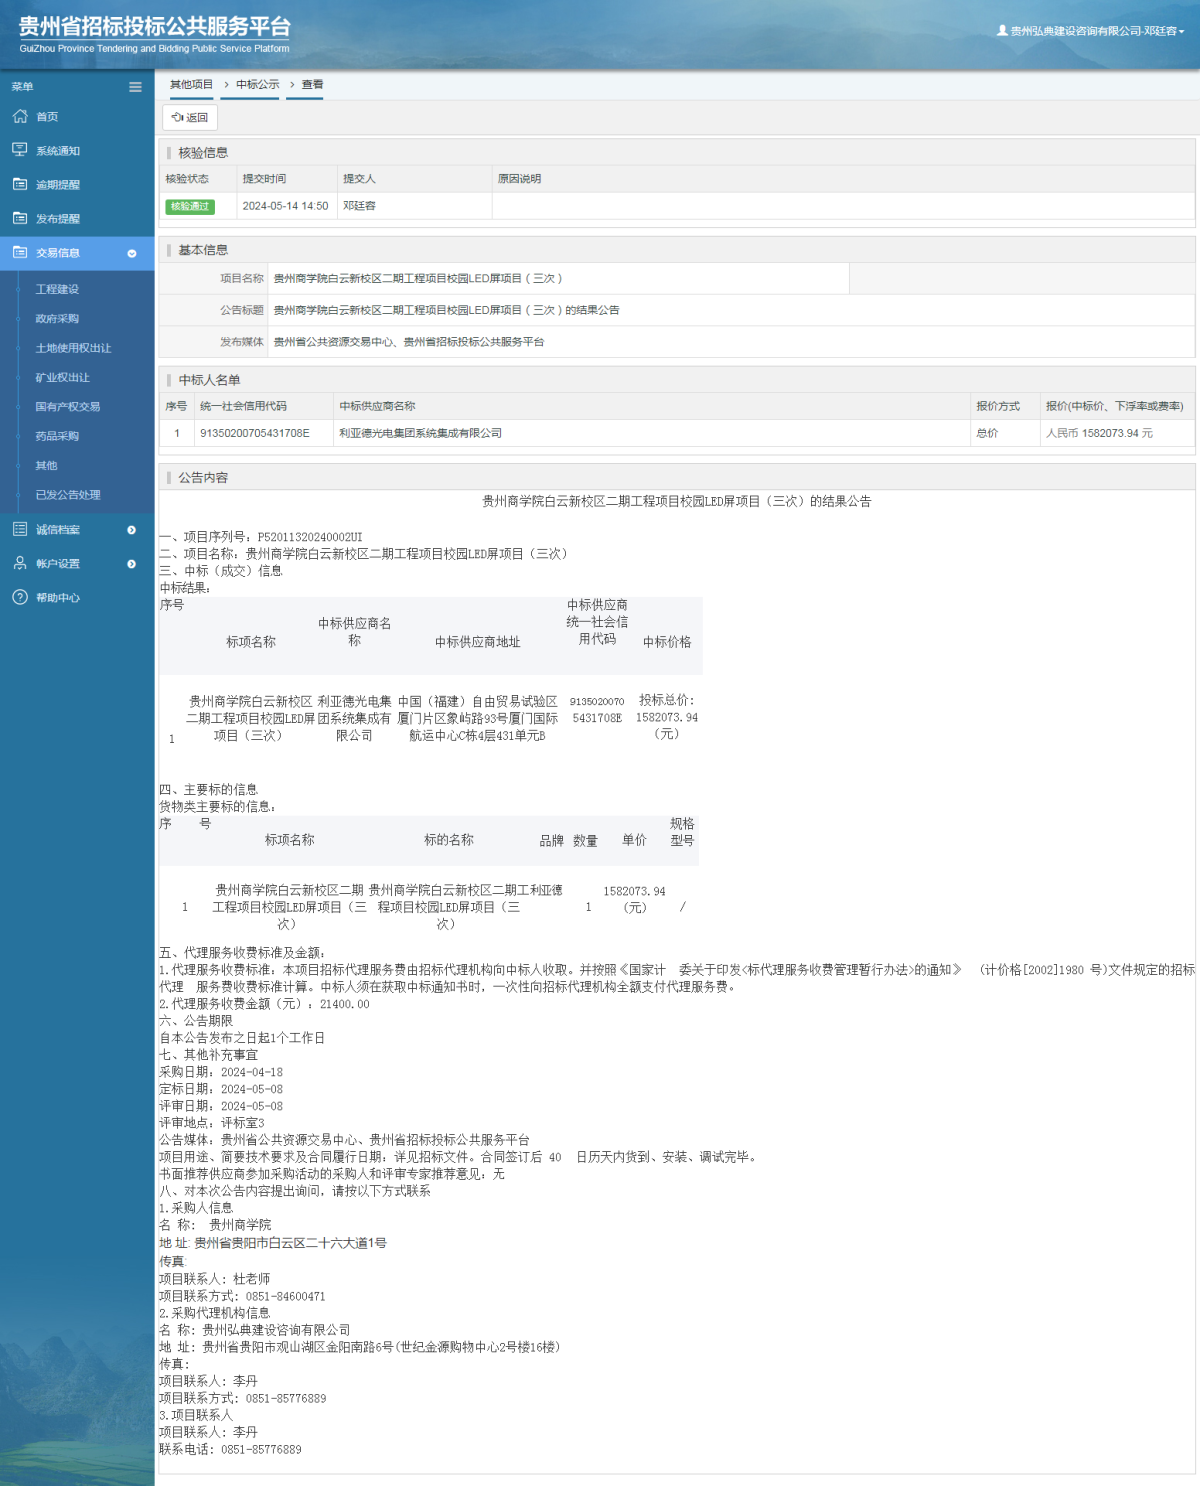Open 首页 in the sidebar
The image size is (1200, 1486).
pyautogui.click(x=47, y=117)
